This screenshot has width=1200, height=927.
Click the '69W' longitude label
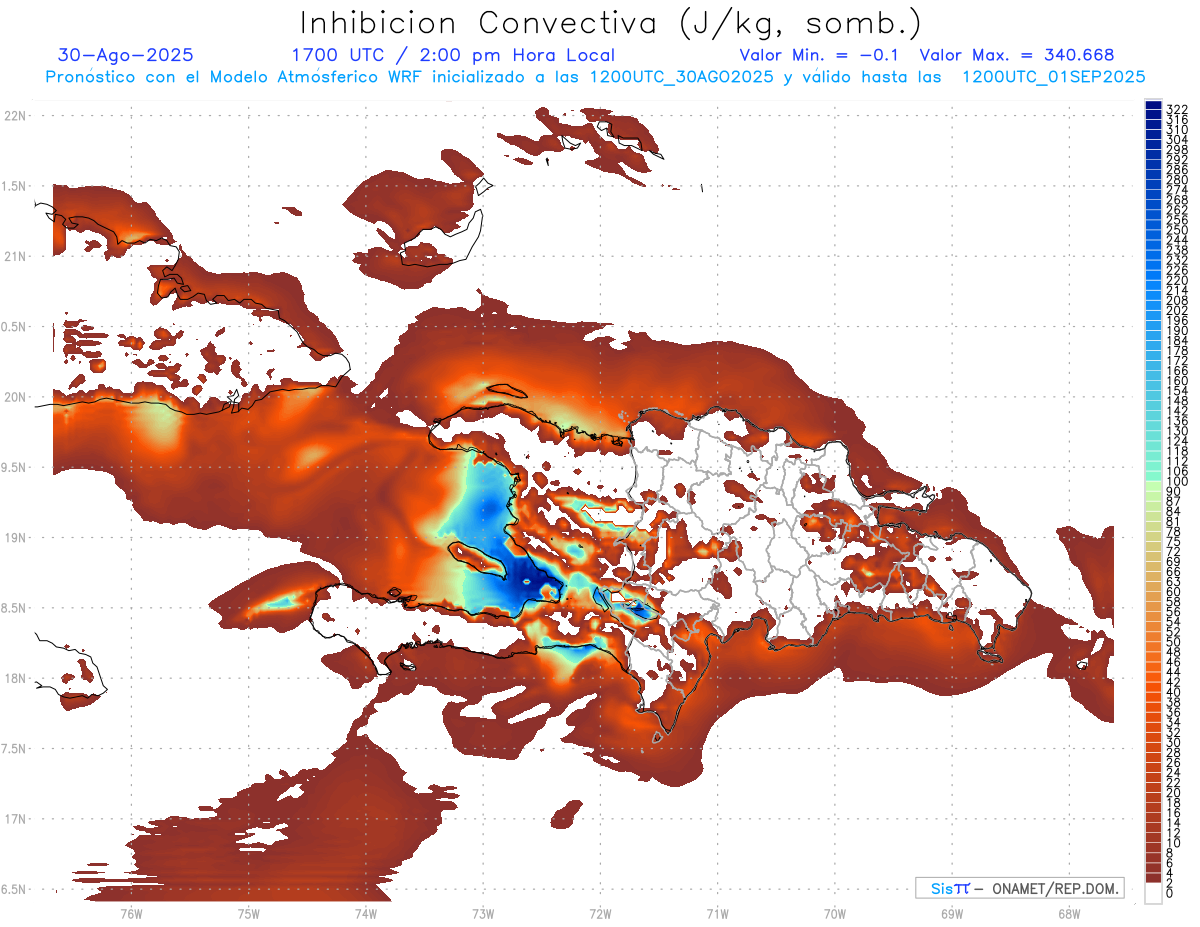point(952,913)
